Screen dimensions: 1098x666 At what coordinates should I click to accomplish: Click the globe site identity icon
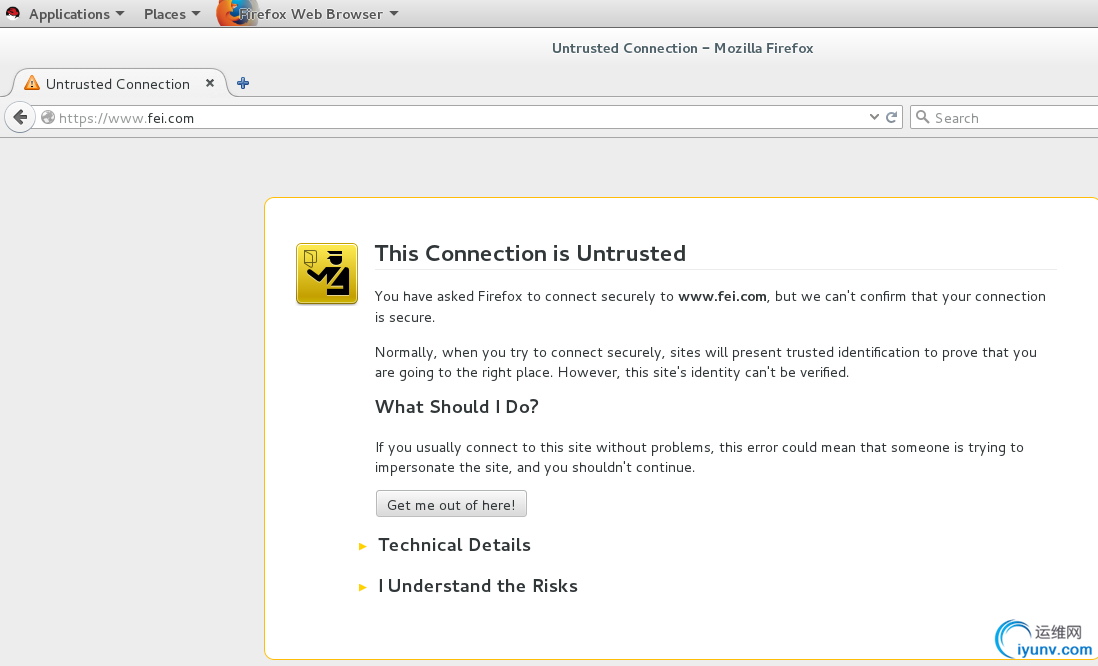point(48,118)
